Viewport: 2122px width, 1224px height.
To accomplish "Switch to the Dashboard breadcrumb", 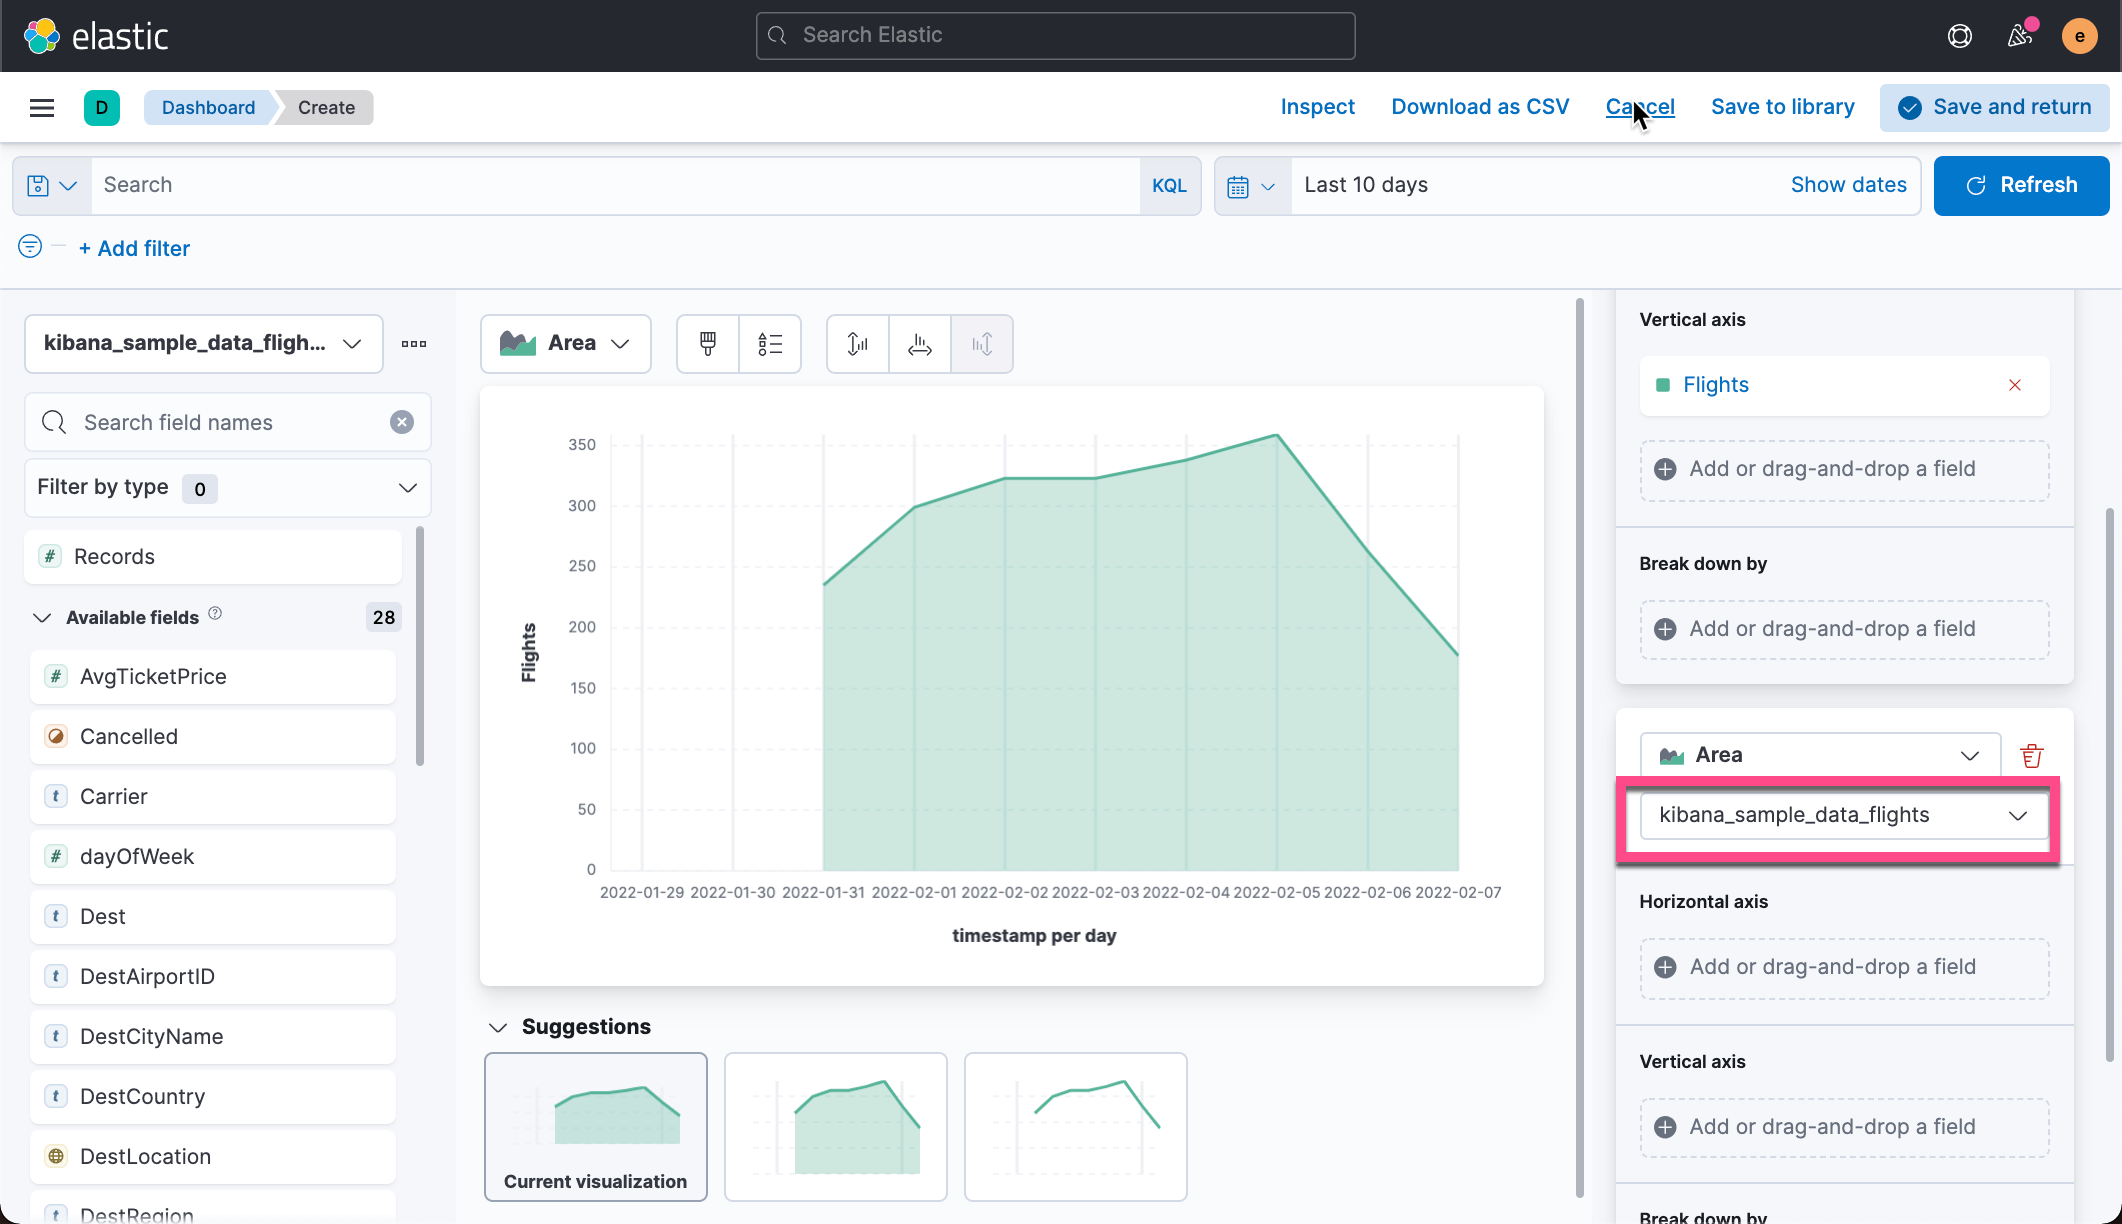I will point(208,107).
